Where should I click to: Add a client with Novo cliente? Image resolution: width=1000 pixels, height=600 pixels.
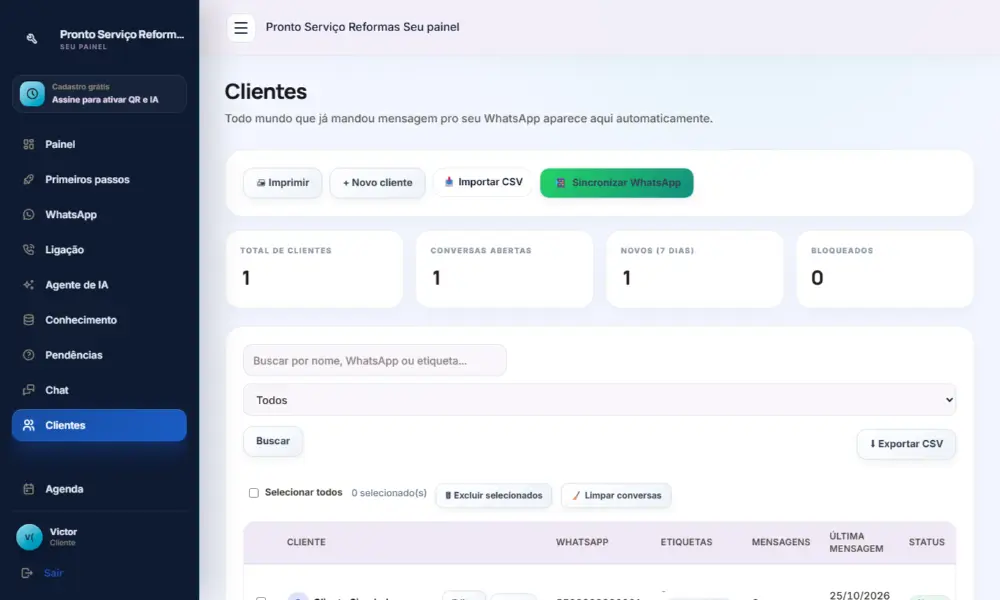[x=378, y=182]
